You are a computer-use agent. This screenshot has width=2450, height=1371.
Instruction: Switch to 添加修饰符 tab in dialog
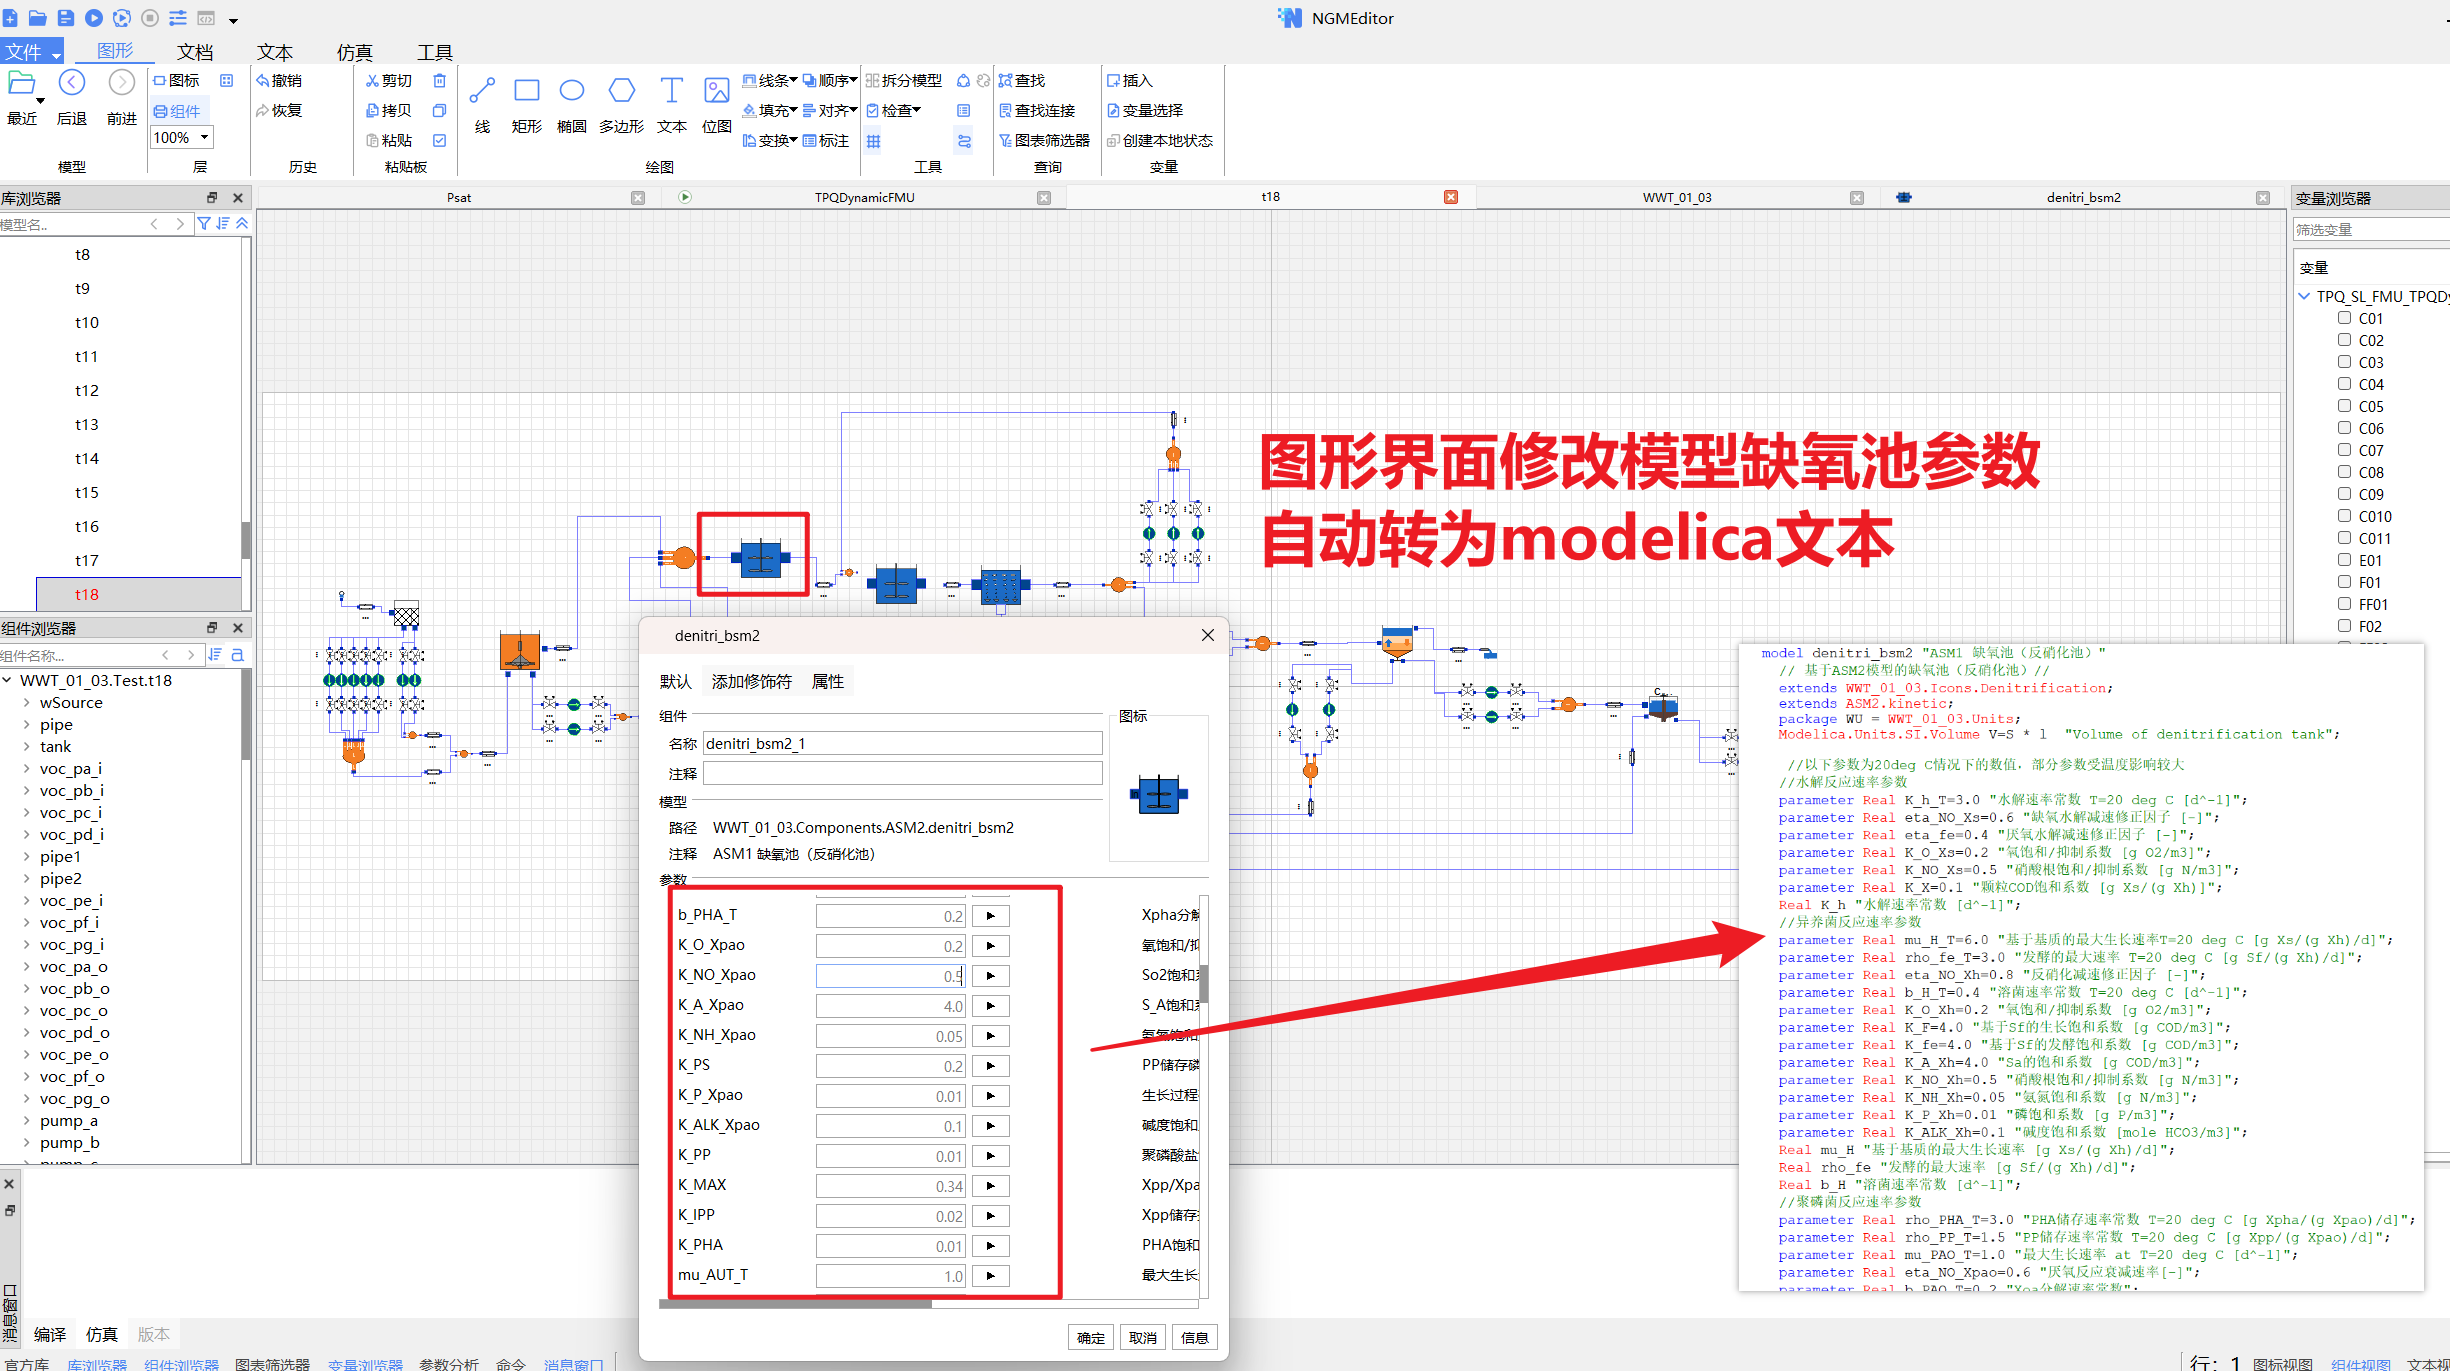click(x=752, y=681)
